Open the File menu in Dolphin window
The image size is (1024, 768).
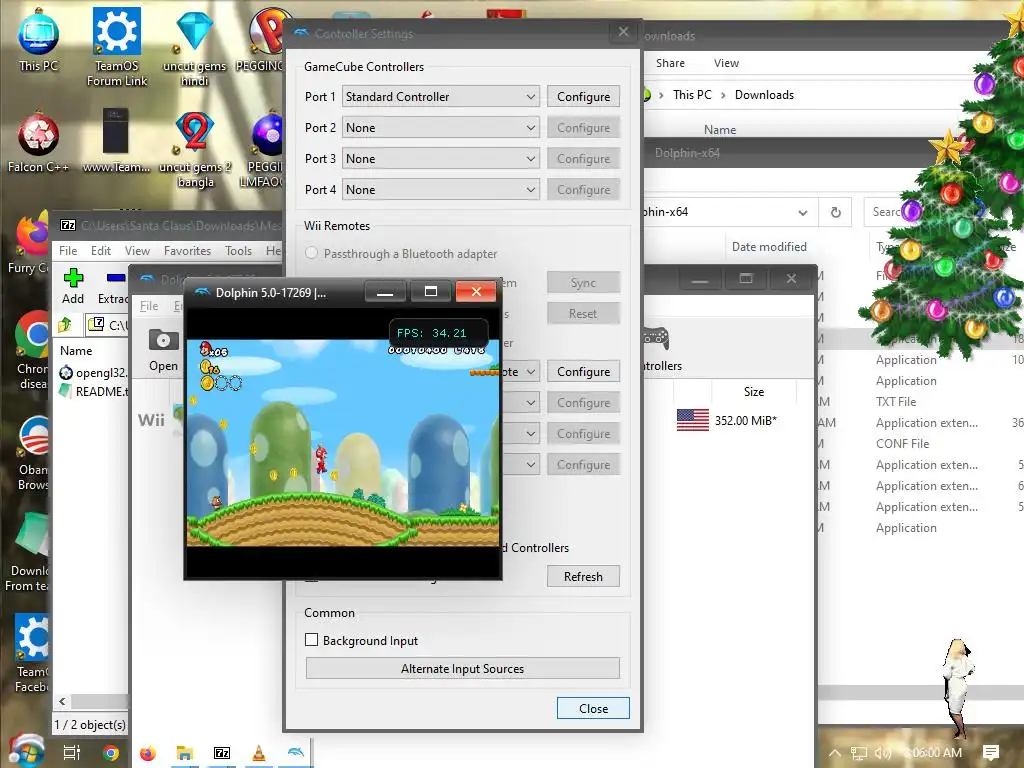149,306
